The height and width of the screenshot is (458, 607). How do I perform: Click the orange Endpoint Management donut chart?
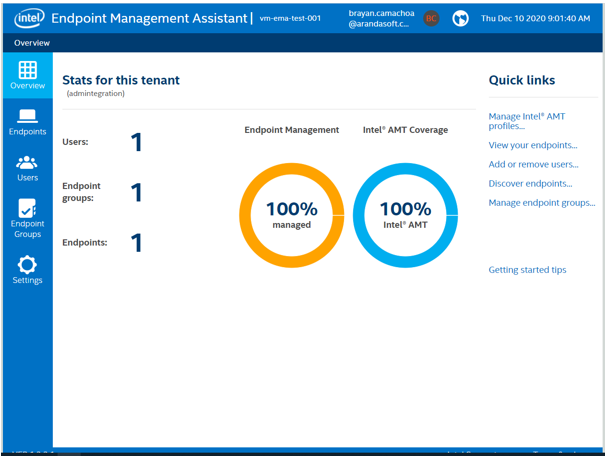pyautogui.click(x=291, y=215)
